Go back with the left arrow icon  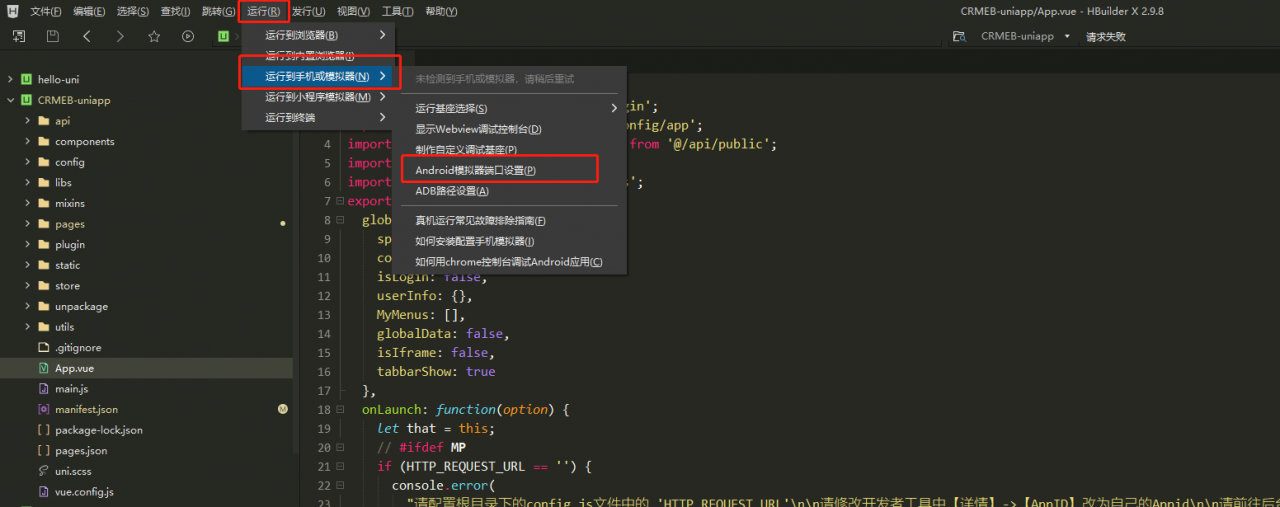(x=87, y=36)
